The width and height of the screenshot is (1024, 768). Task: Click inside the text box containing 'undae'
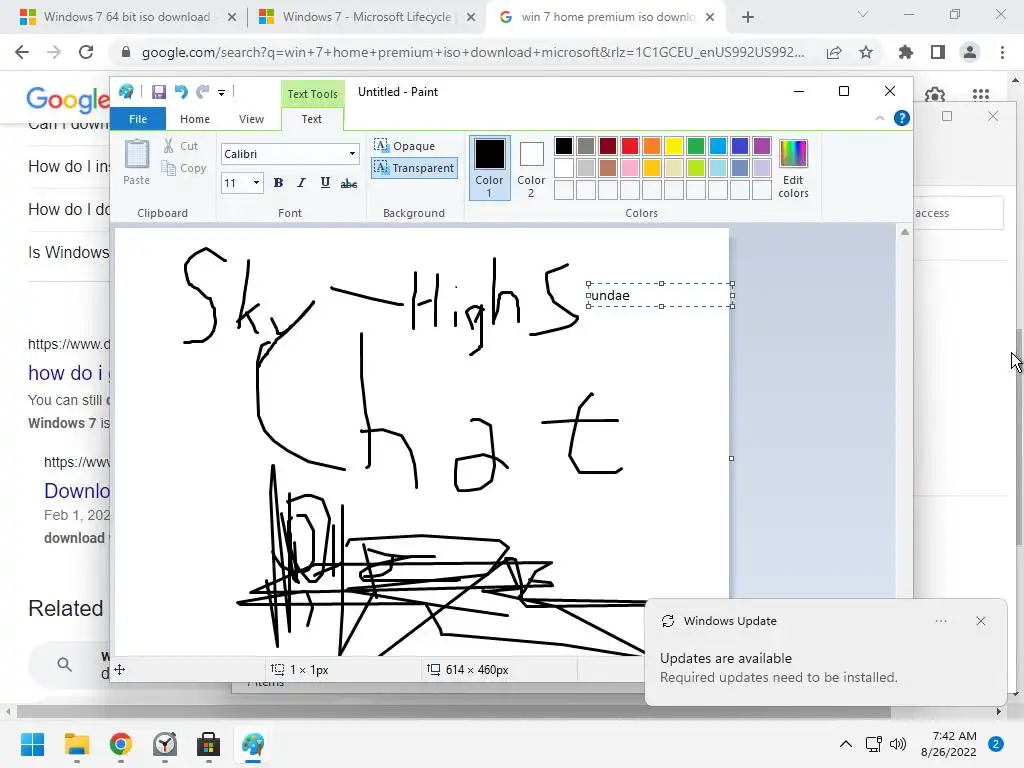[660, 295]
